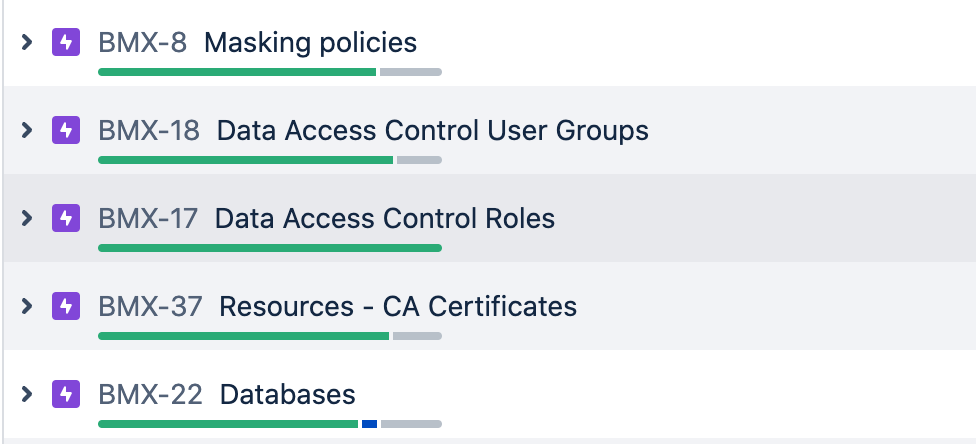This screenshot has width=976, height=444.
Task: Open the BMX-22 issue link
Action: coord(150,394)
